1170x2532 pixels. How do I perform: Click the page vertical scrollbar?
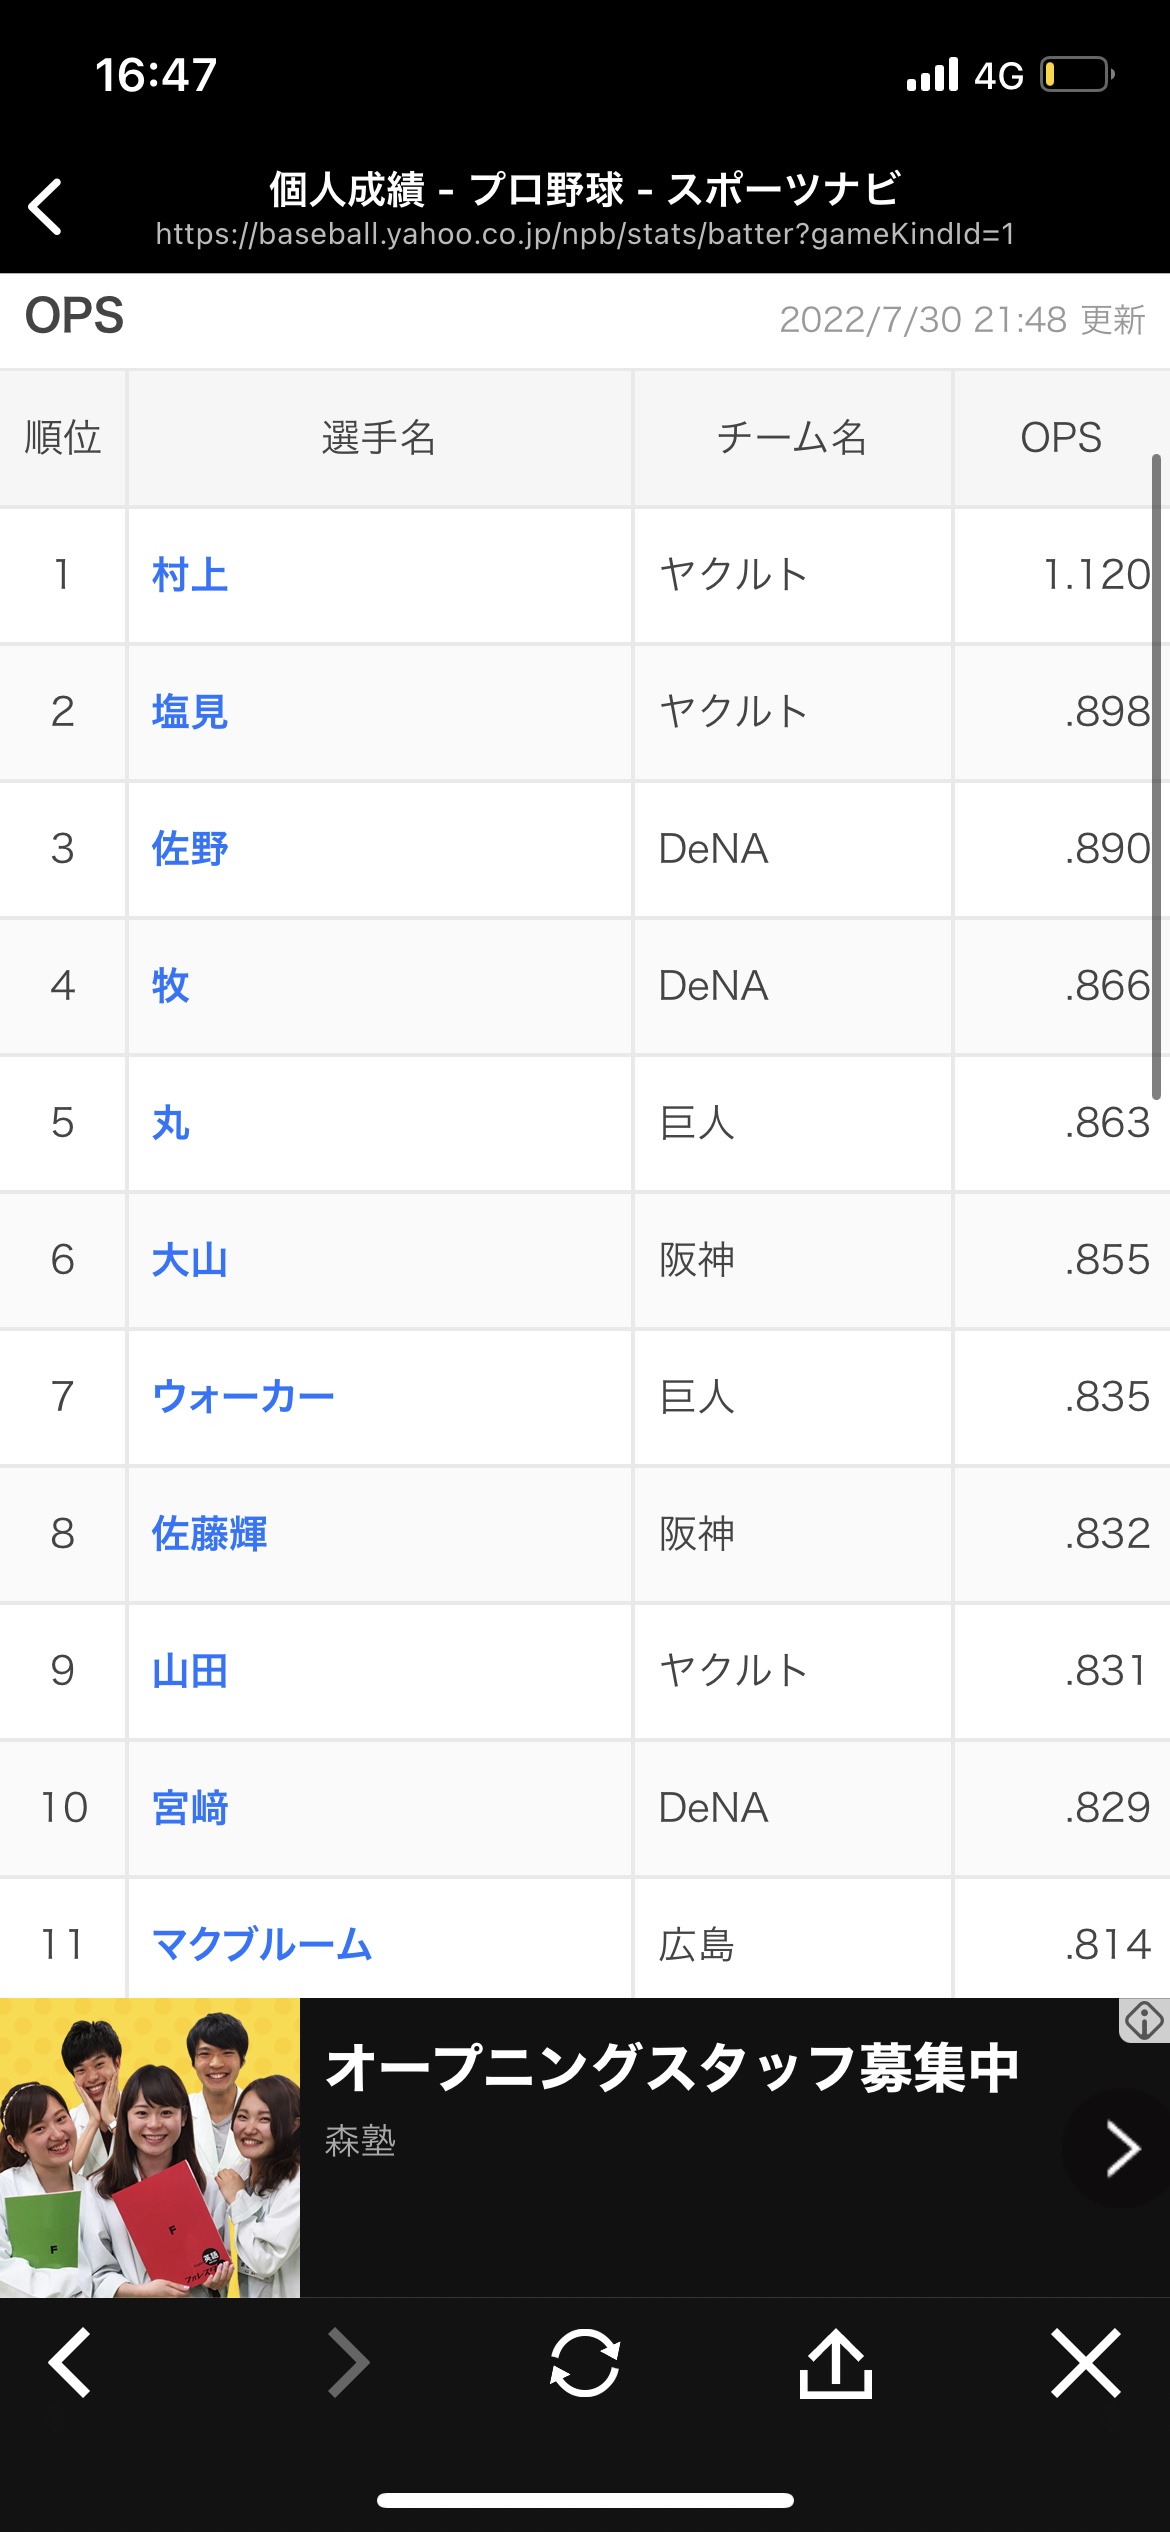point(1157,780)
